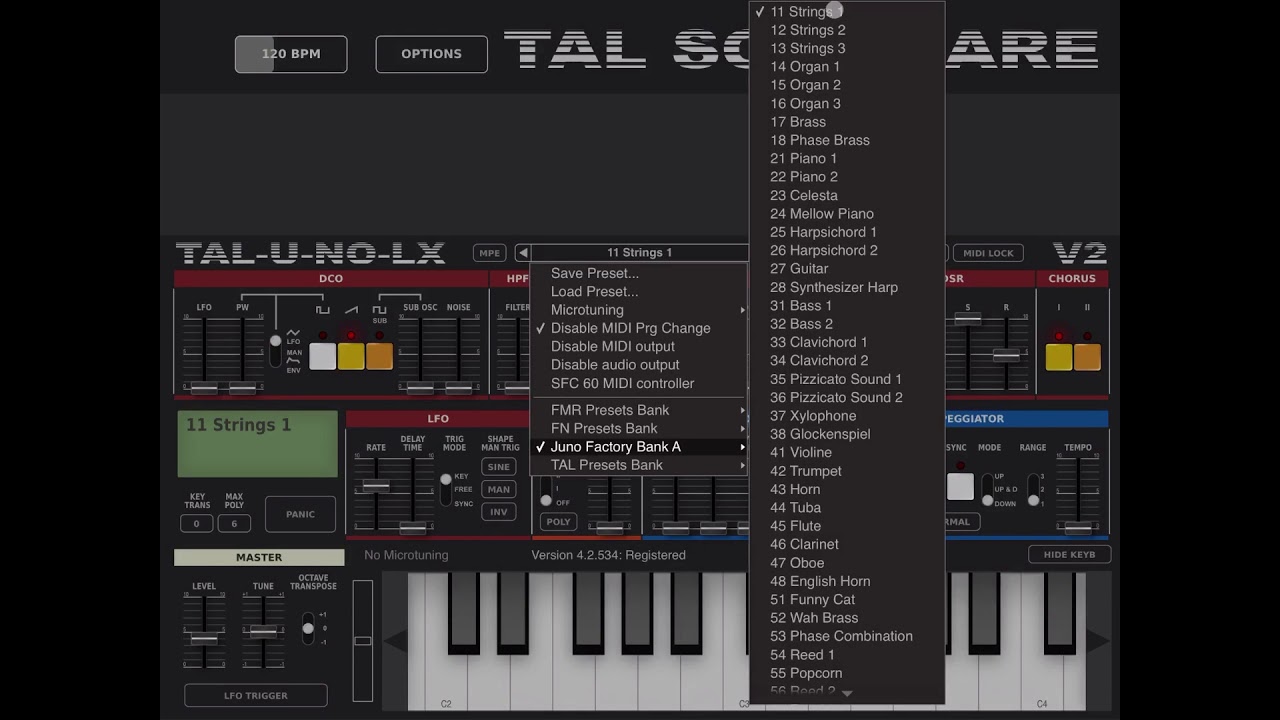Uncheck Disable MIDI Prg Change

pyautogui.click(x=638, y=328)
